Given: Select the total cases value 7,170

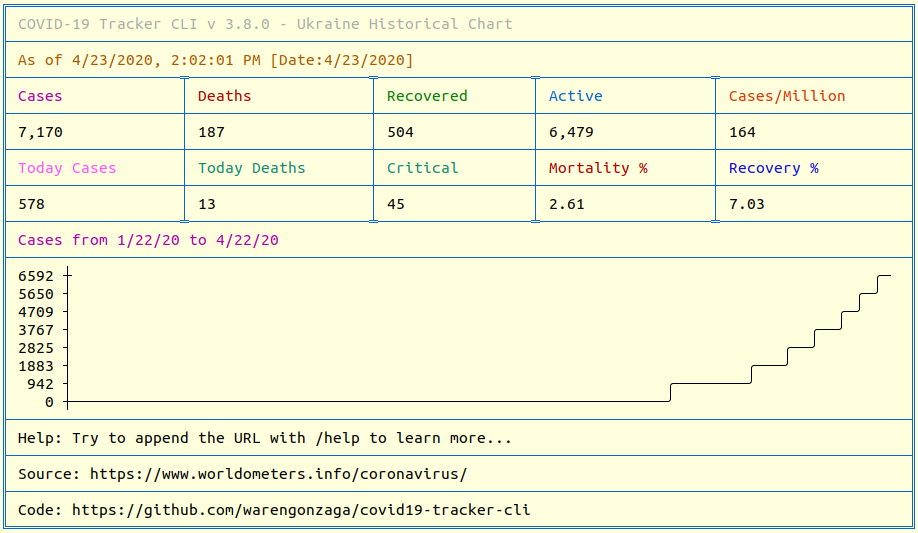Looking at the screenshot, I should [40, 132].
